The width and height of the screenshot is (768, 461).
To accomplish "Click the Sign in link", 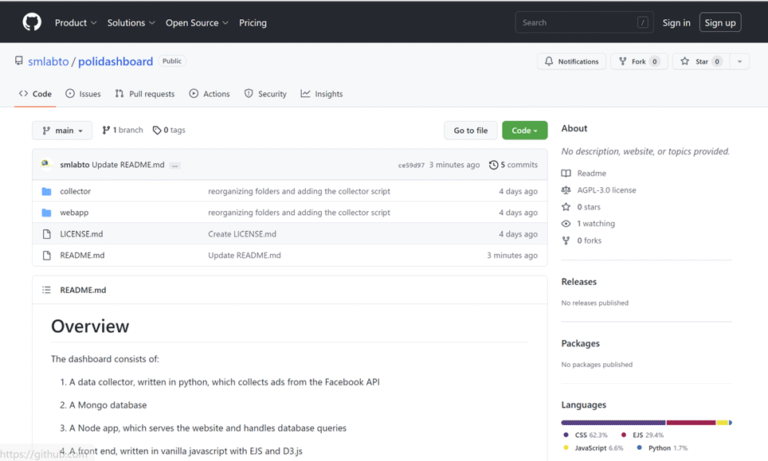I will 676,23.
